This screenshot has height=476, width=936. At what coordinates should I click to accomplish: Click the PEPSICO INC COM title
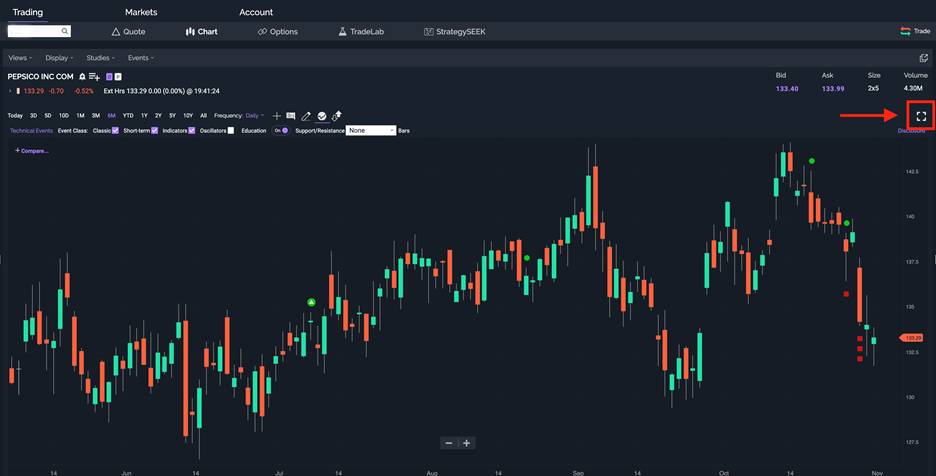click(40, 76)
